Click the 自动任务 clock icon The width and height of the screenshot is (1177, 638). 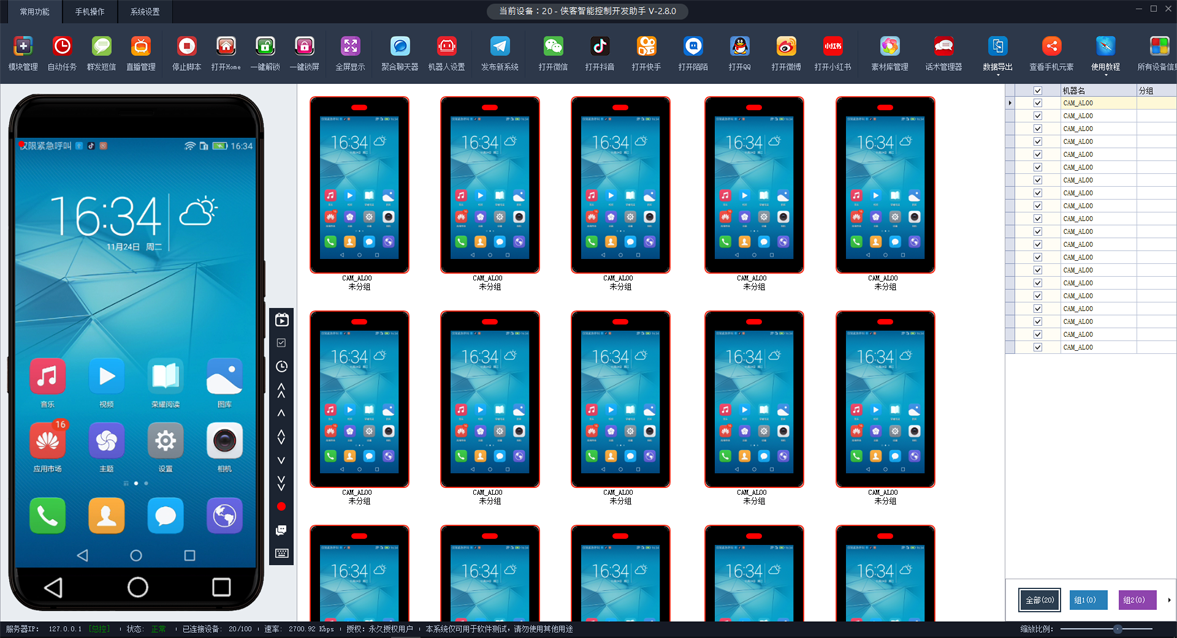click(62, 47)
